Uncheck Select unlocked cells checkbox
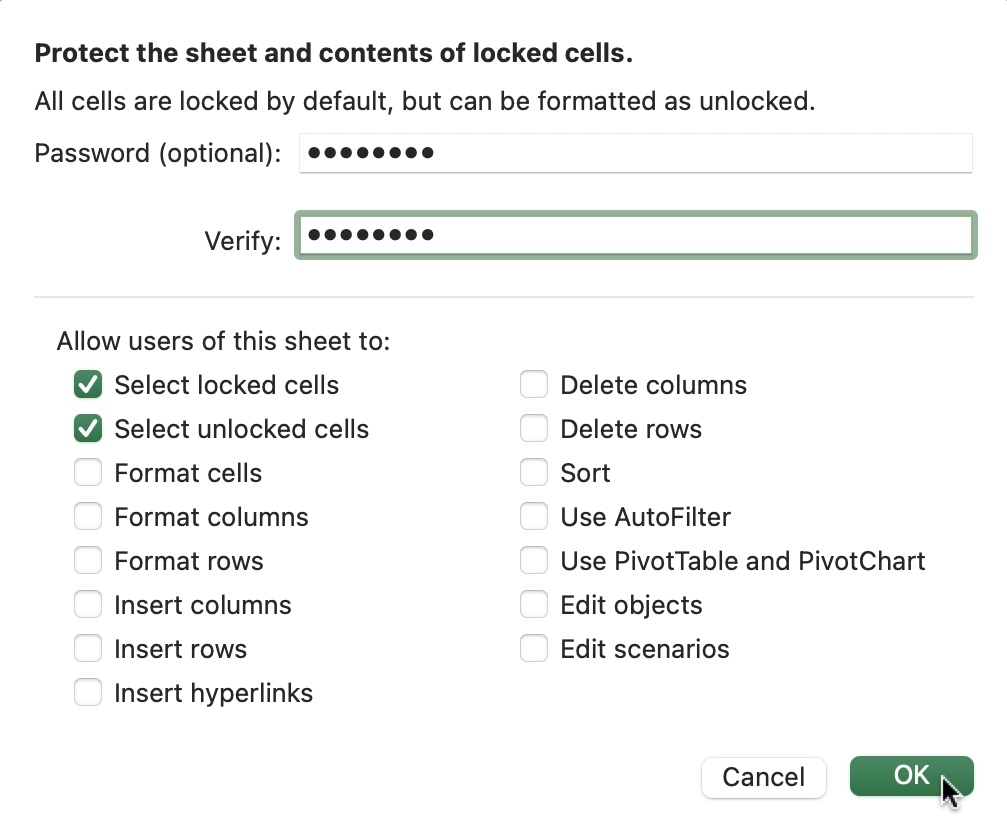 pos(88,429)
